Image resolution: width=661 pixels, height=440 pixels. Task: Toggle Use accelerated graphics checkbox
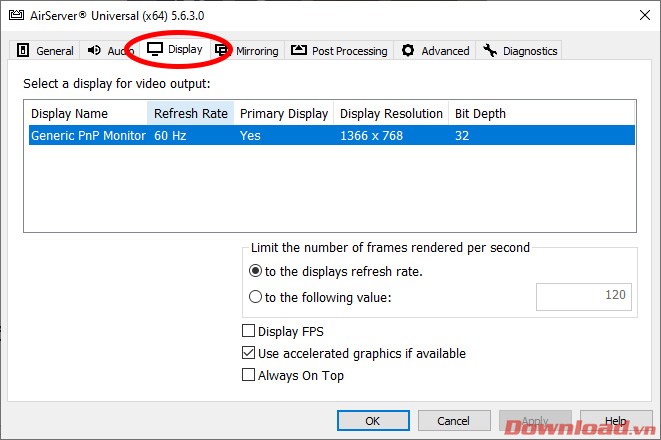[248, 353]
